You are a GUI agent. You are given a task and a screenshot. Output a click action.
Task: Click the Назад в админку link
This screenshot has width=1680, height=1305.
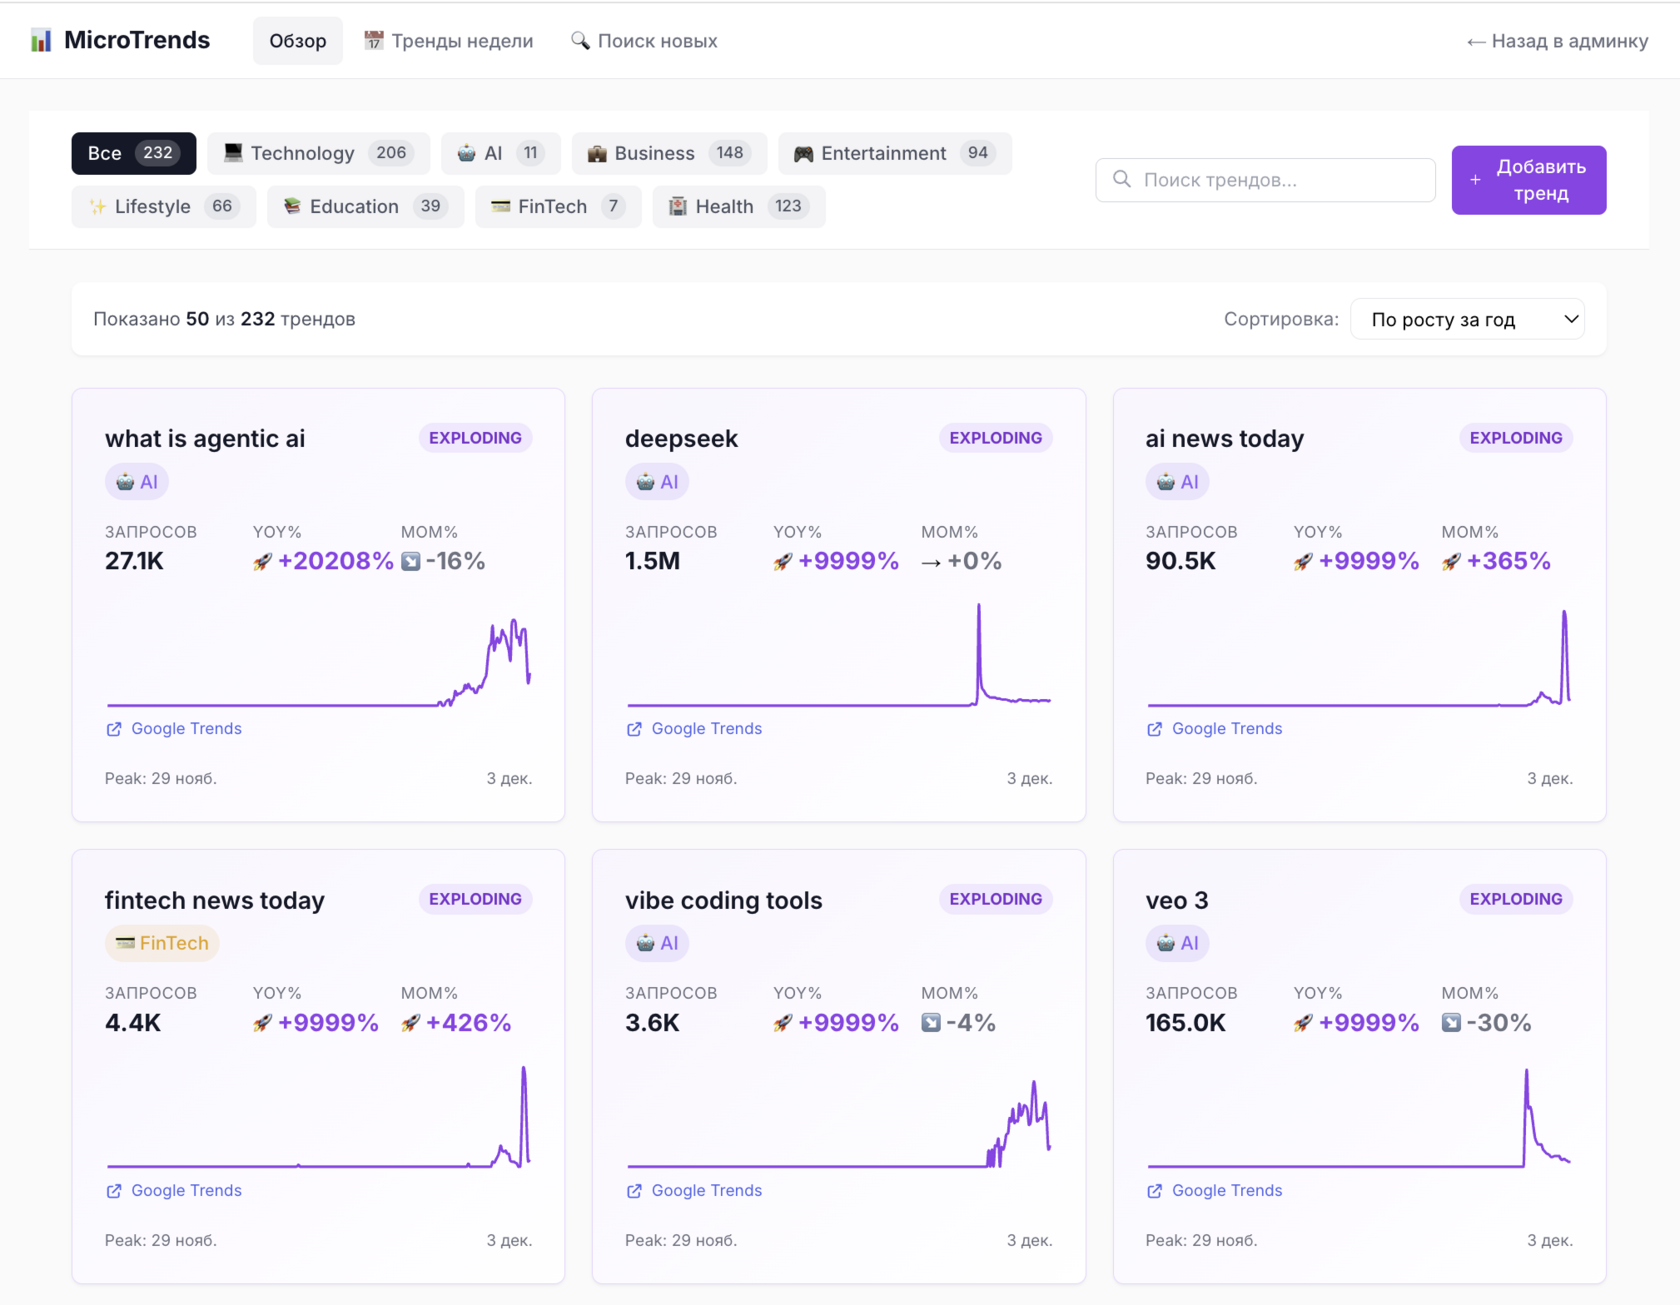pyautogui.click(x=1557, y=41)
